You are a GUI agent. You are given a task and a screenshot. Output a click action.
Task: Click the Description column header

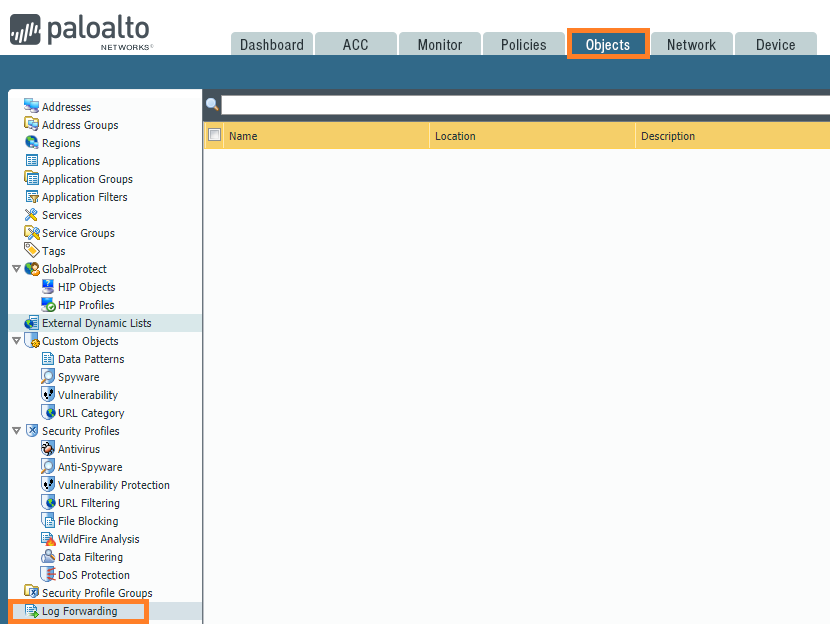coord(668,136)
